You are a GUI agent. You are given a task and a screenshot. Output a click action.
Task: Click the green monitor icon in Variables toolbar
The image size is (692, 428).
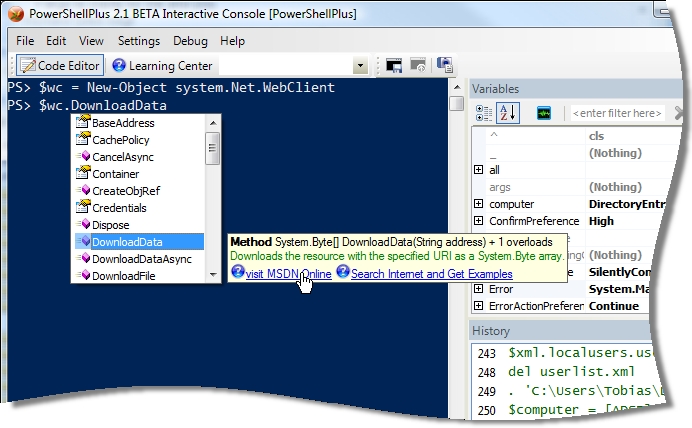pyautogui.click(x=544, y=113)
